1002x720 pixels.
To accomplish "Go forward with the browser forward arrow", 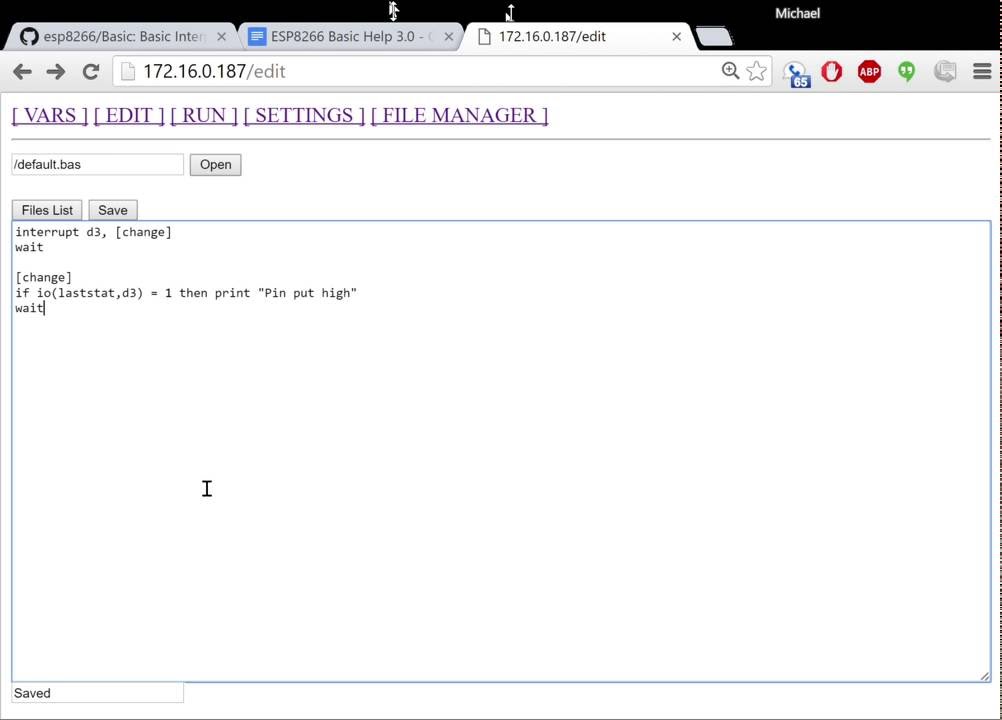I will pyautogui.click(x=56, y=72).
